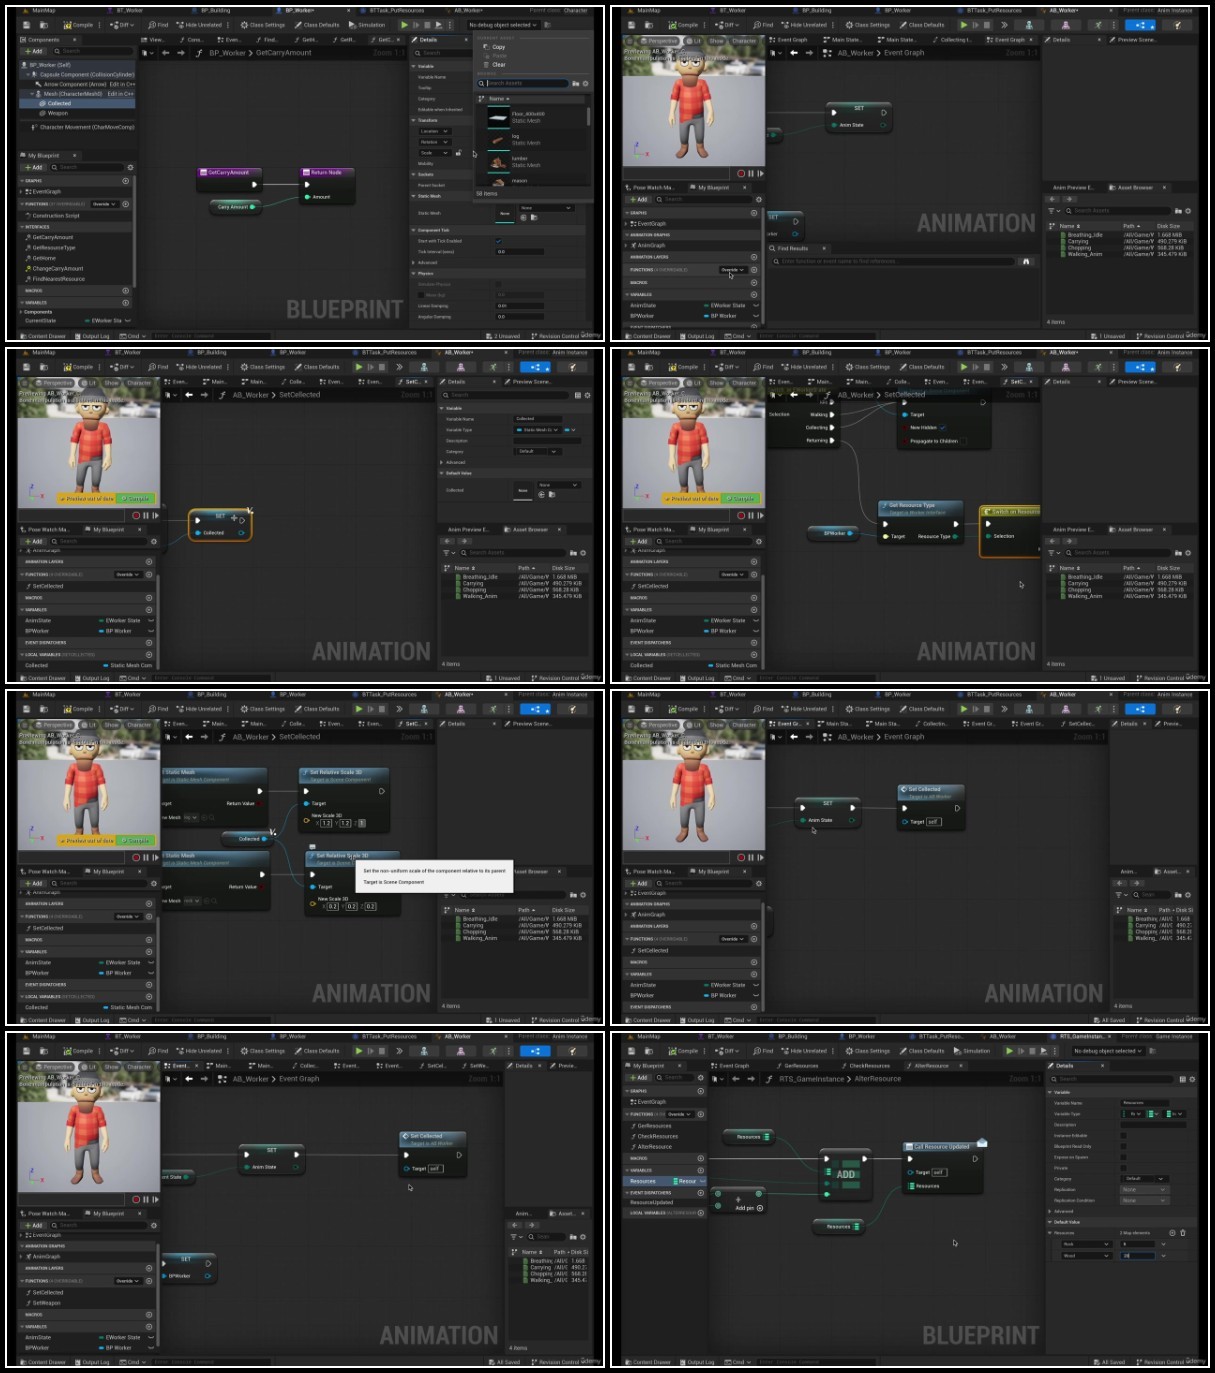Click the Collected component icon under CharacterMesh0
The image size is (1215, 1373).
tap(43, 103)
